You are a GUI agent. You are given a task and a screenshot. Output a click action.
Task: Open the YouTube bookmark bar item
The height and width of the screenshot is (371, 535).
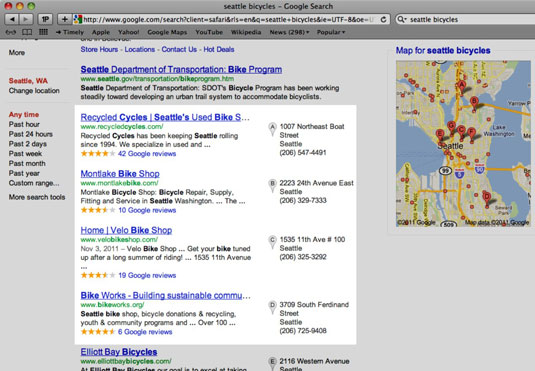click(209, 32)
